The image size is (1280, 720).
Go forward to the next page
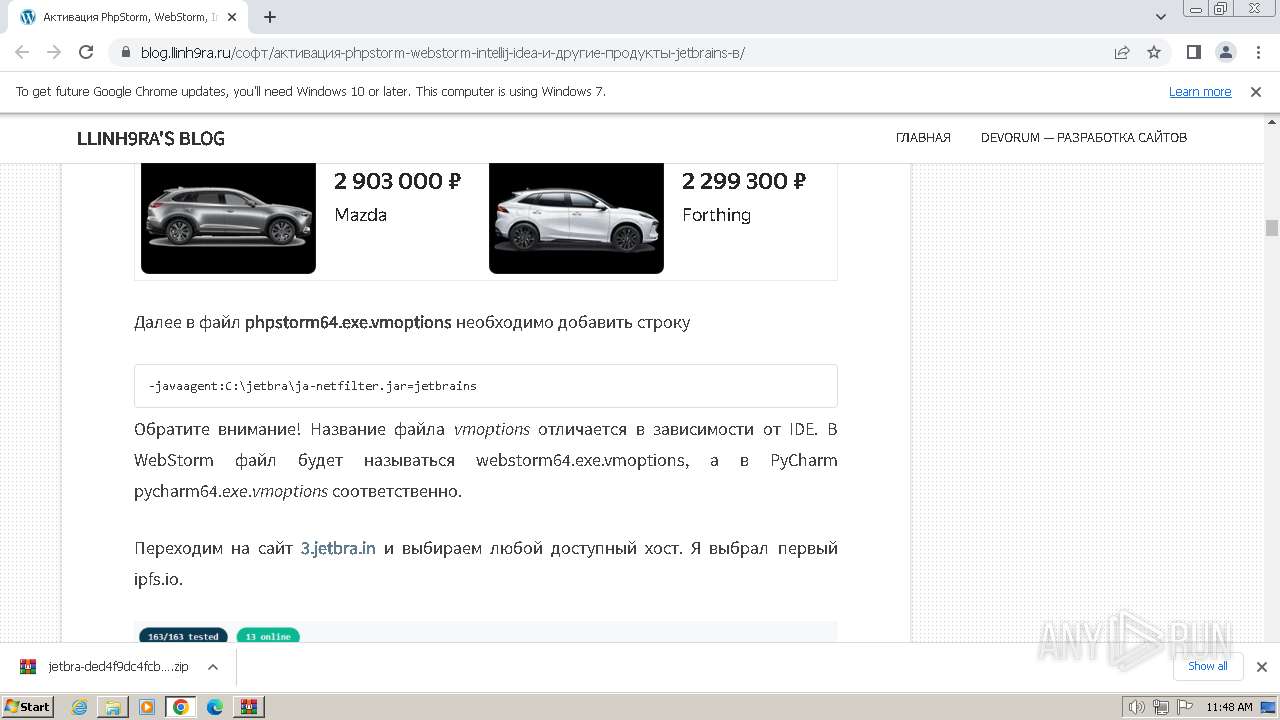(54, 52)
